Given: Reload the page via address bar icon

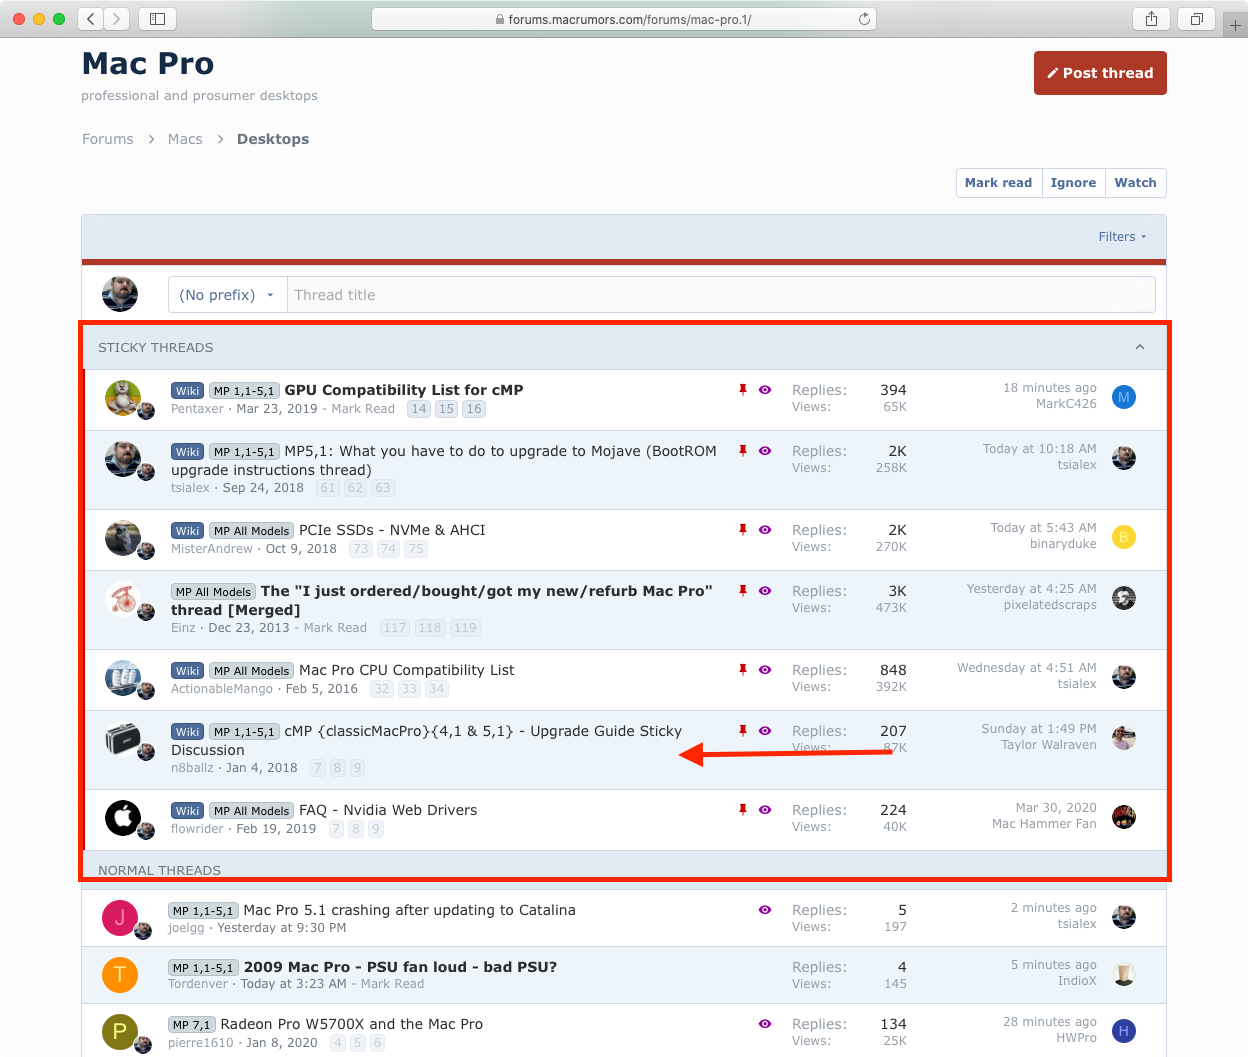Looking at the screenshot, I should (864, 19).
